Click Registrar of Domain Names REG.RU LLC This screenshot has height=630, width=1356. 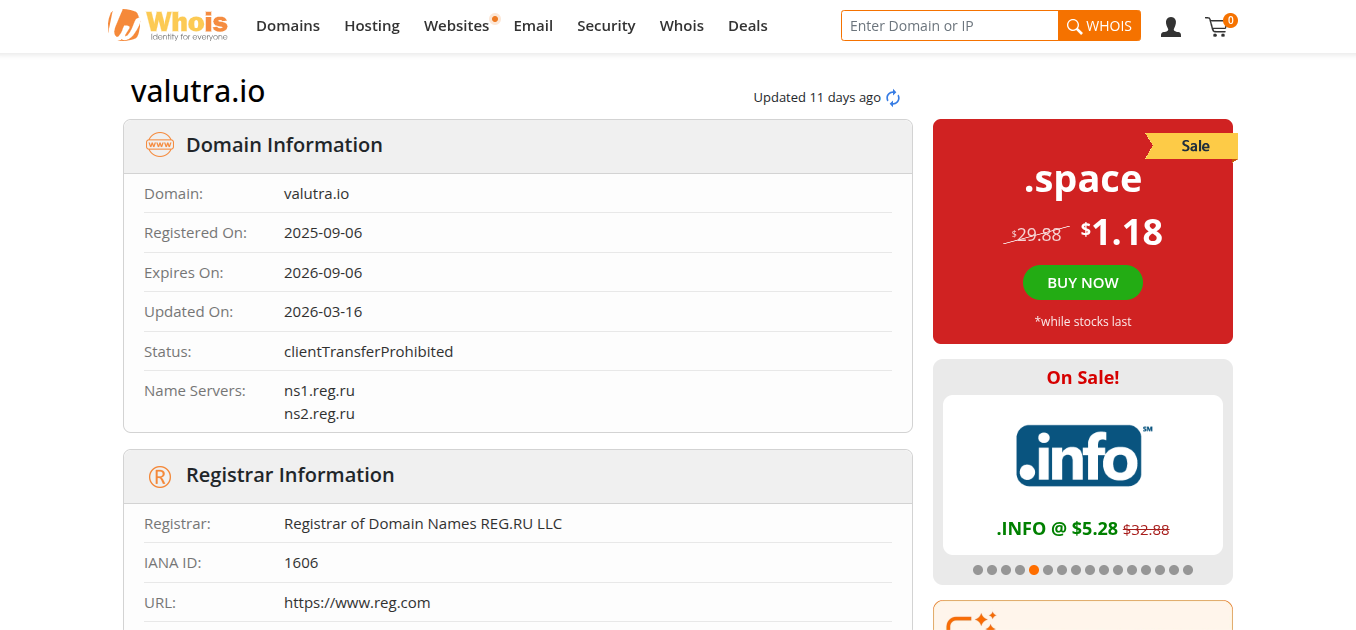(x=423, y=524)
